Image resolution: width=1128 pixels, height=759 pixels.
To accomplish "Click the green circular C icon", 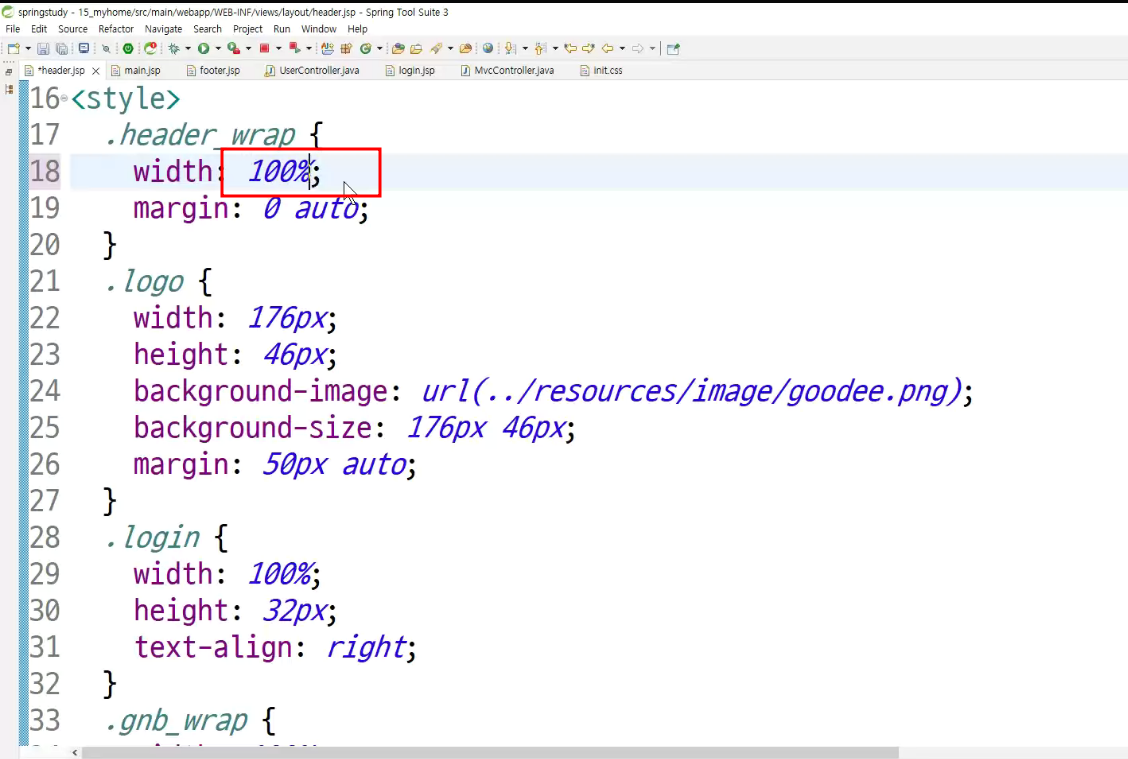I will tap(365, 48).
